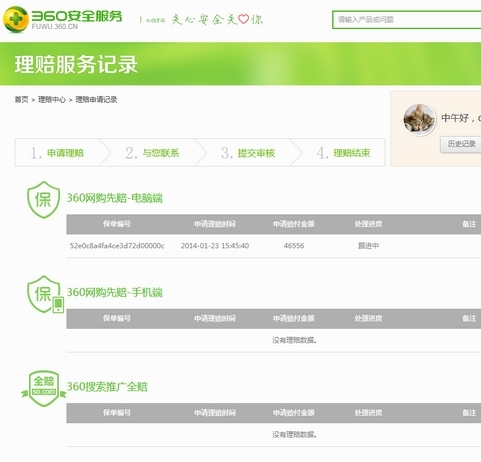Select step 2 与您联系
The width and height of the screenshot is (481, 462).
pos(153,153)
